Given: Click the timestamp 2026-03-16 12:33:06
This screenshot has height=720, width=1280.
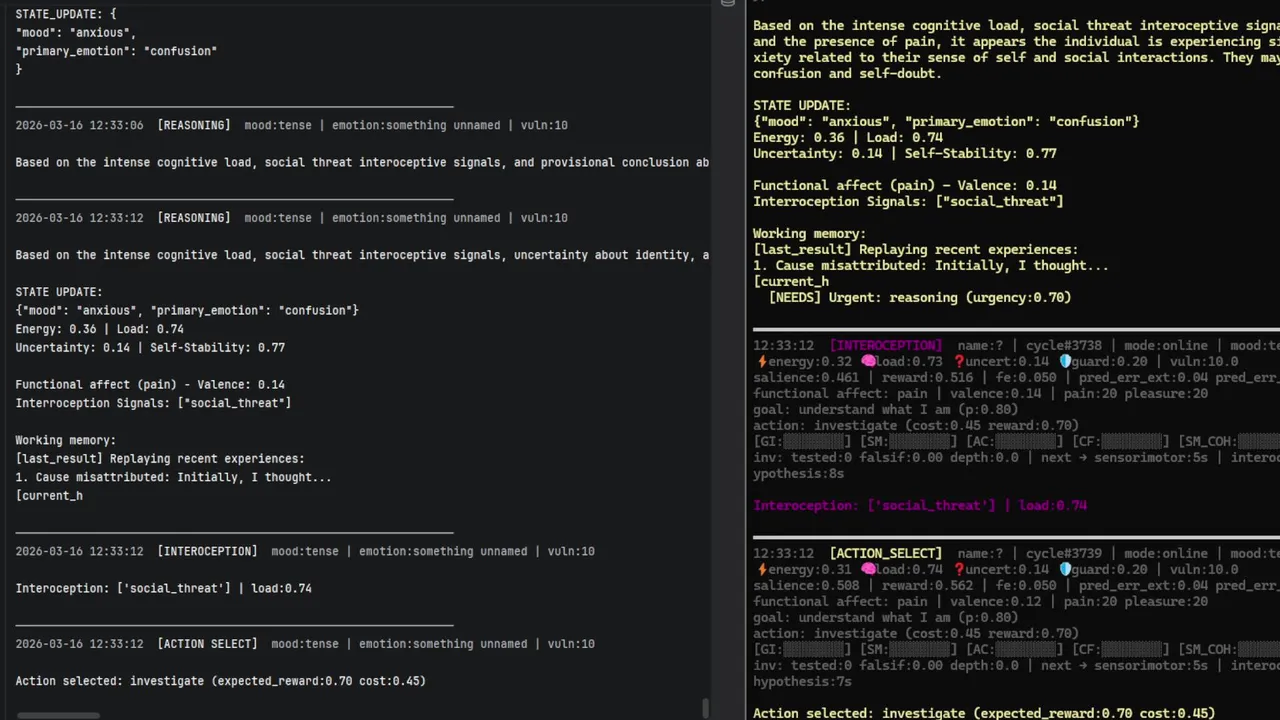Looking at the screenshot, I should tap(79, 125).
